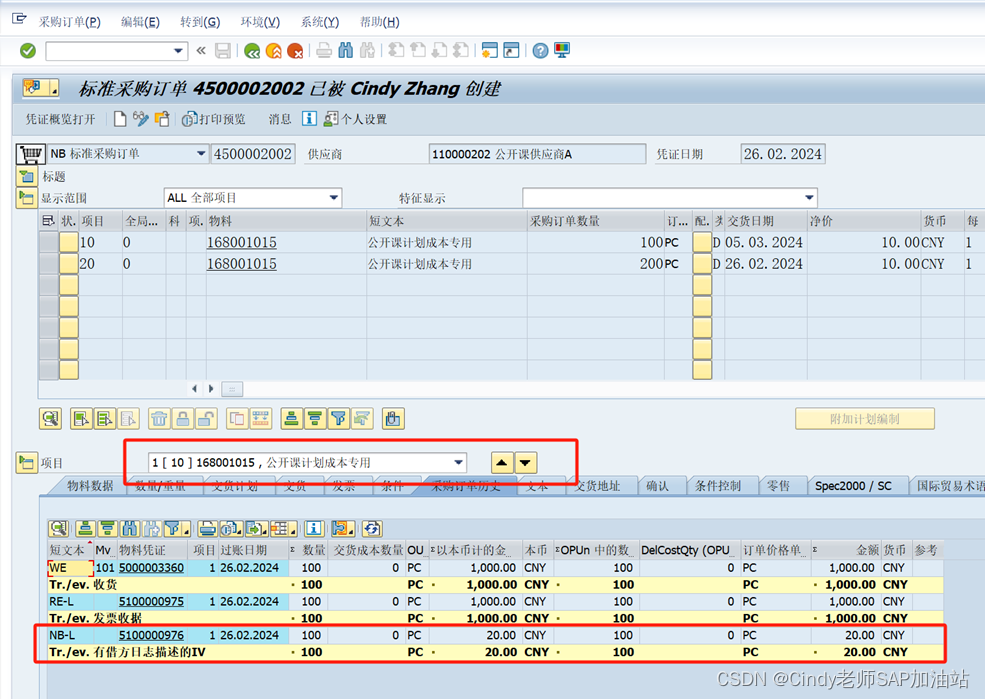Open the 环境(V) menu

260,22
